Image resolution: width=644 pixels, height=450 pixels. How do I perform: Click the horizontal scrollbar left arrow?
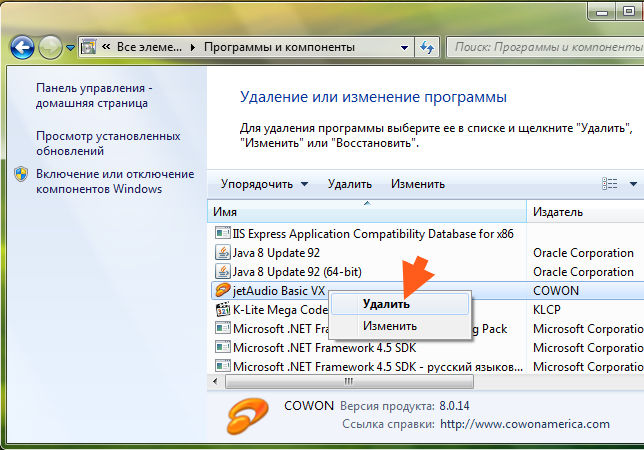tap(215, 381)
